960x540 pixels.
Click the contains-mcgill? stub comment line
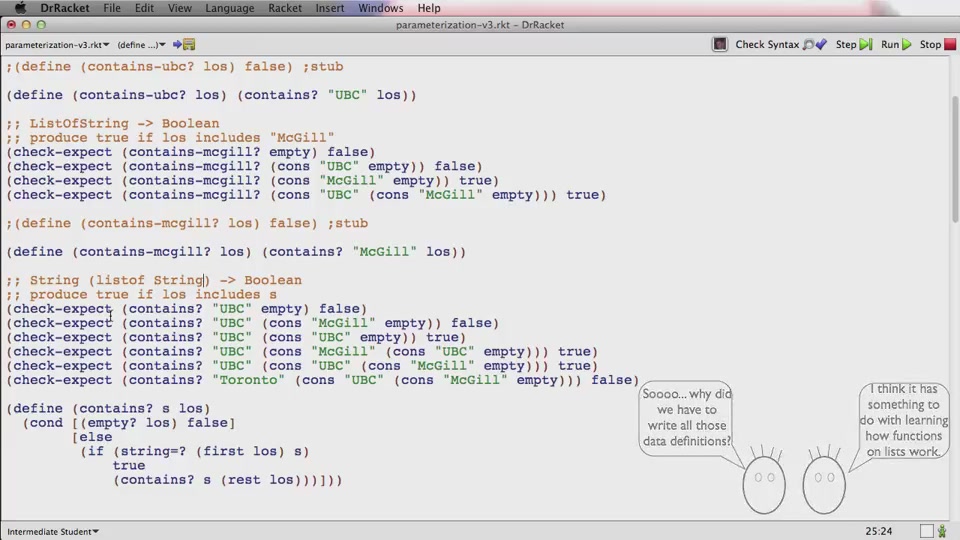click(187, 223)
